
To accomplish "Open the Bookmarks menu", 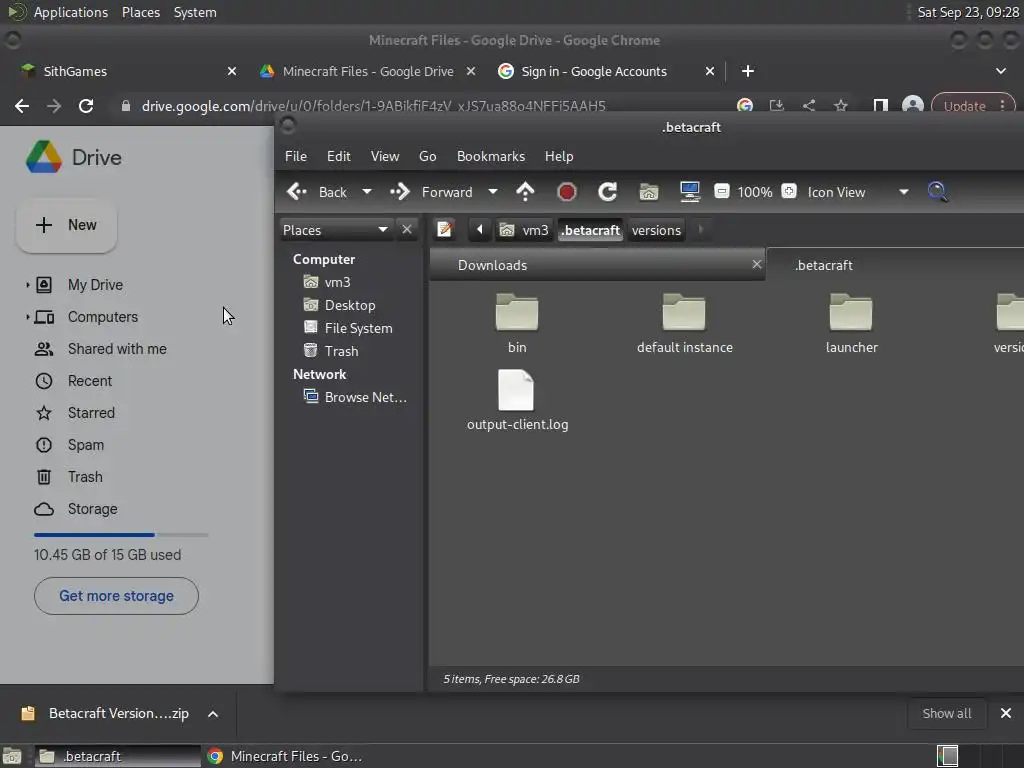I will tap(490, 156).
